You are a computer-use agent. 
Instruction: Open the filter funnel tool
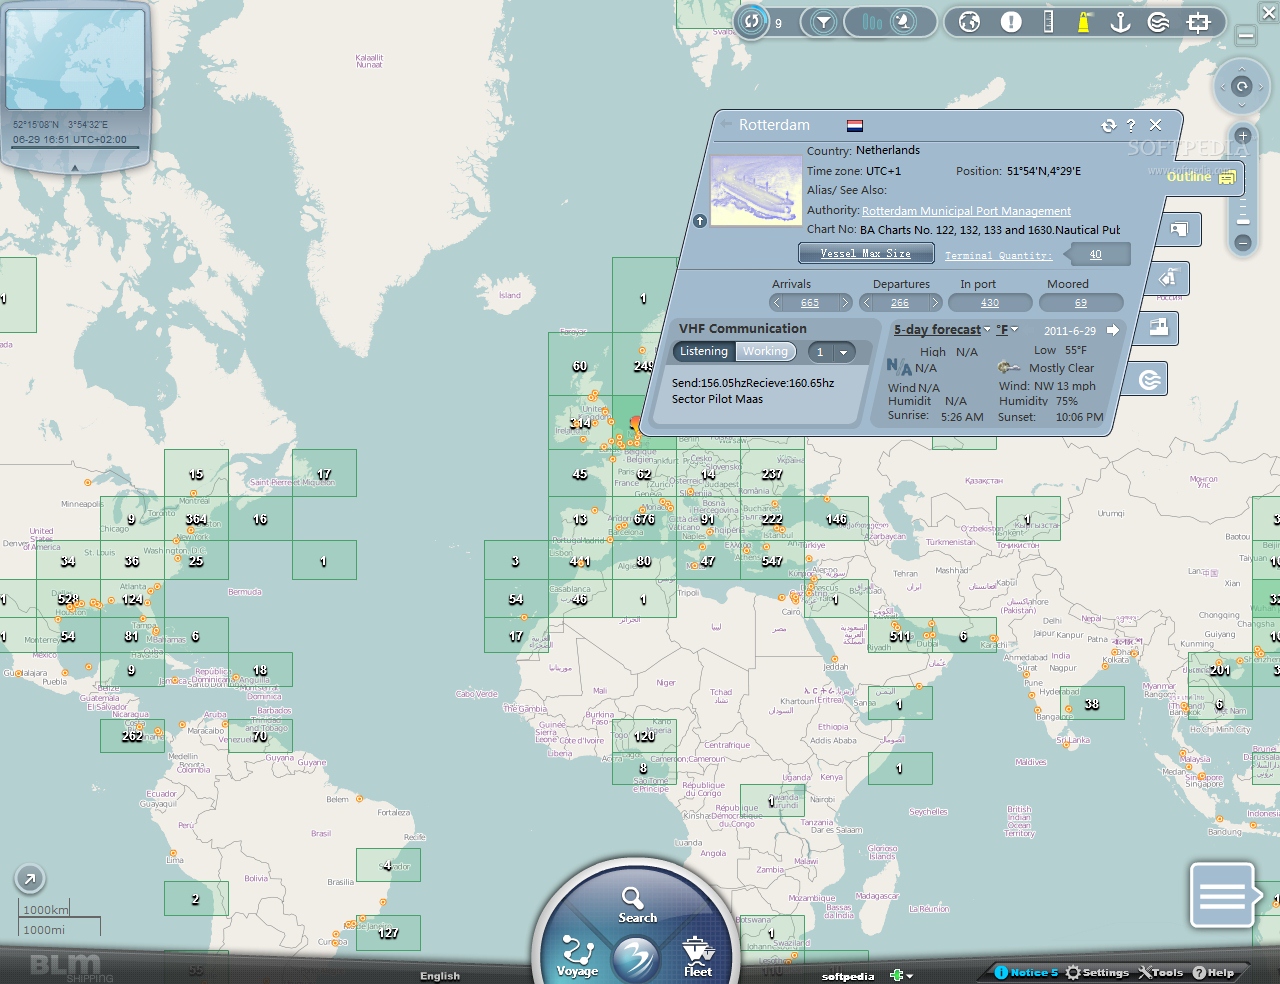click(x=823, y=22)
